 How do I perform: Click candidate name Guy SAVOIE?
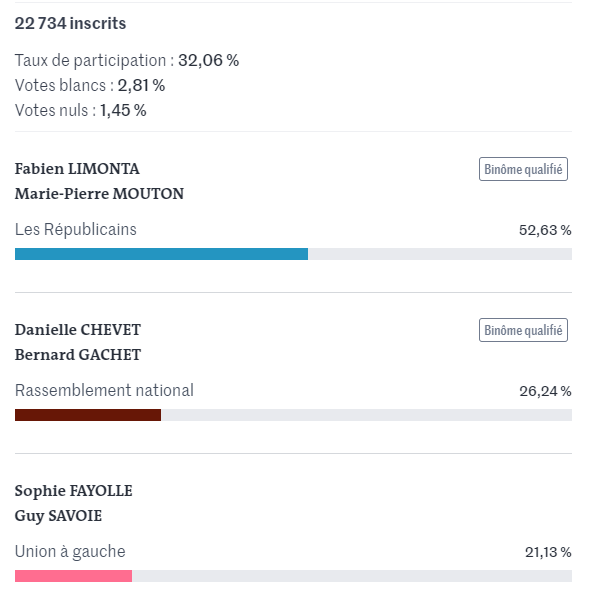click(x=58, y=516)
